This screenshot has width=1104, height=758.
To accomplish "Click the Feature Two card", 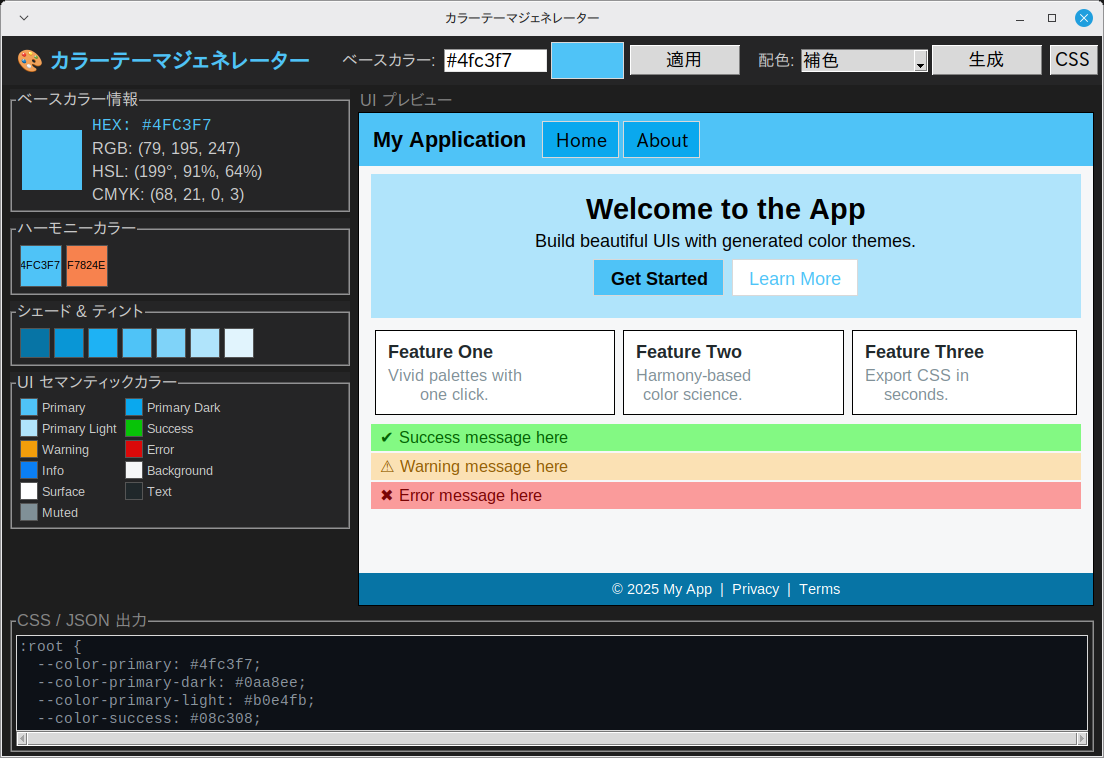I will click(734, 372).
